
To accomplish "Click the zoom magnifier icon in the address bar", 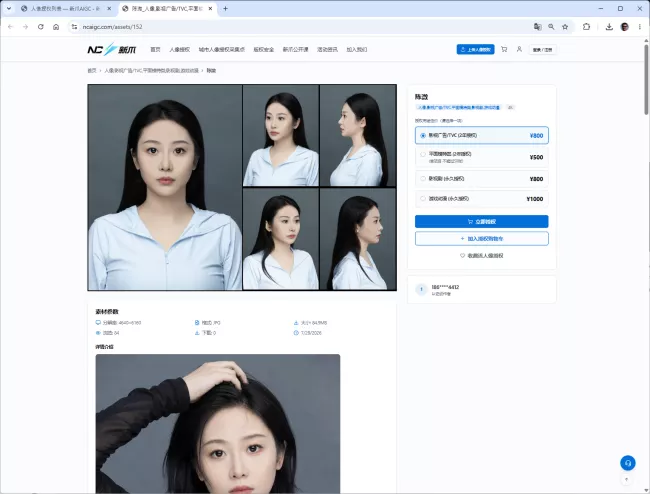I will tap(551, 27).
